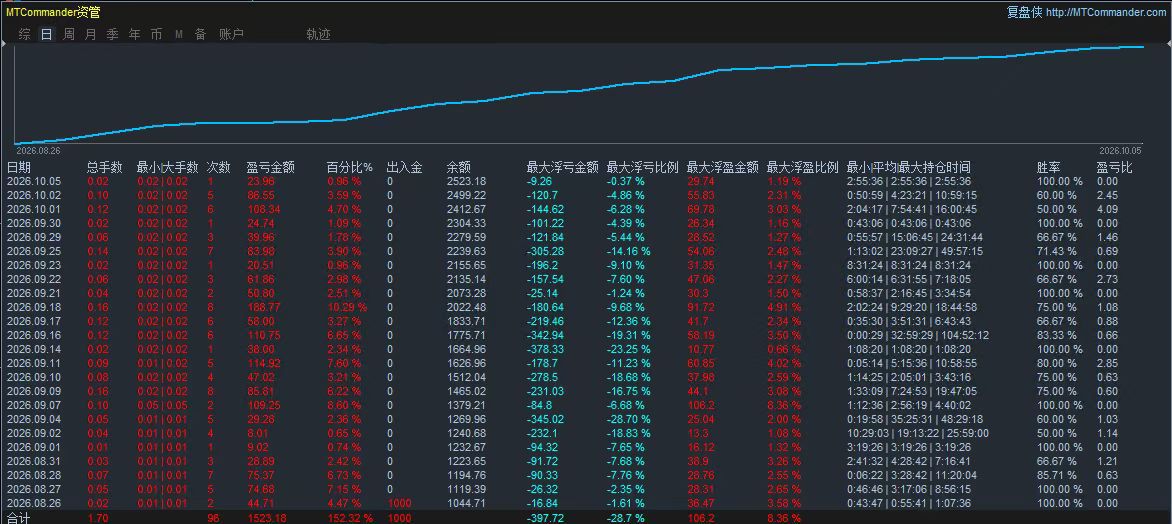Click the floating loss ratio -28.70 %

coord(629,419)
